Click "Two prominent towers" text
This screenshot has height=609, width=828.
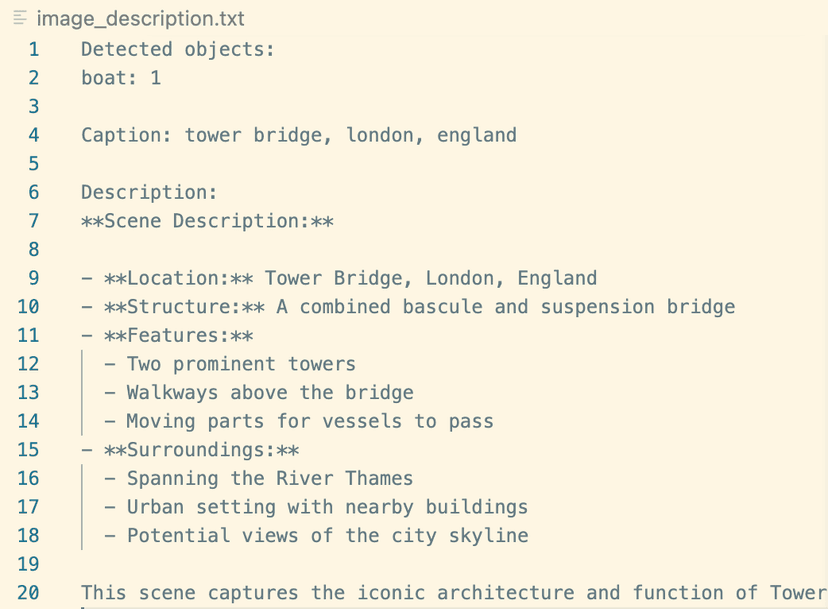point(241,364)
